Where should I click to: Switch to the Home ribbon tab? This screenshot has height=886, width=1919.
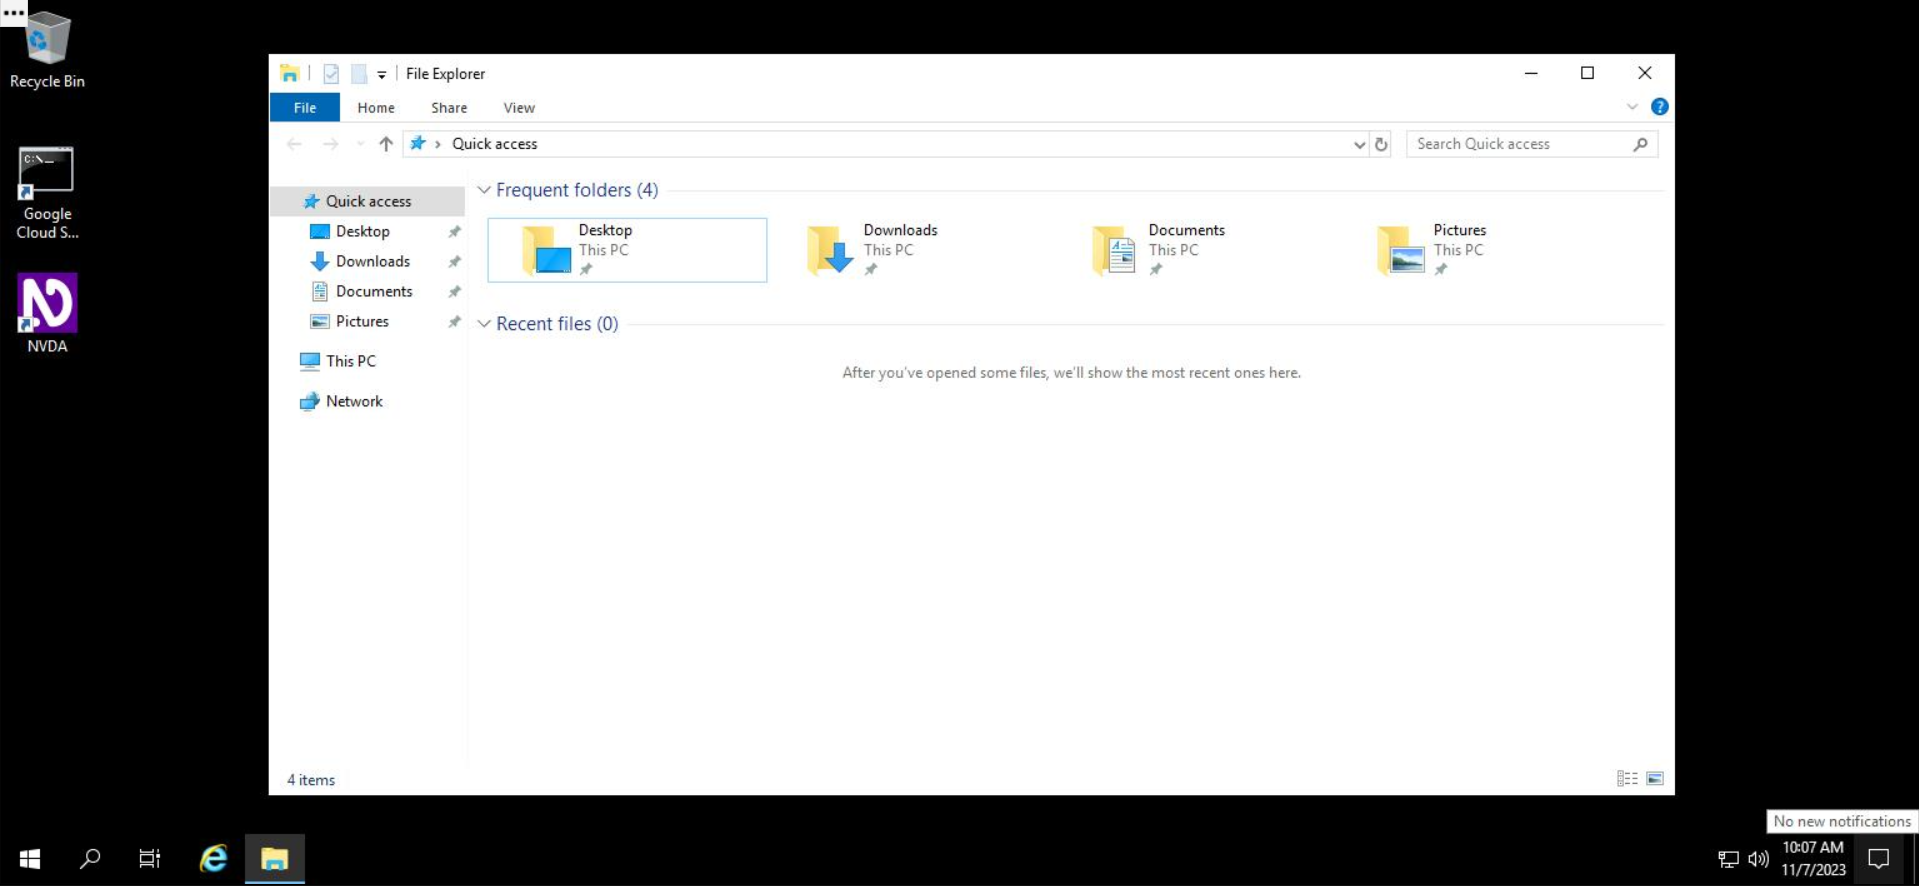(376, 107)
